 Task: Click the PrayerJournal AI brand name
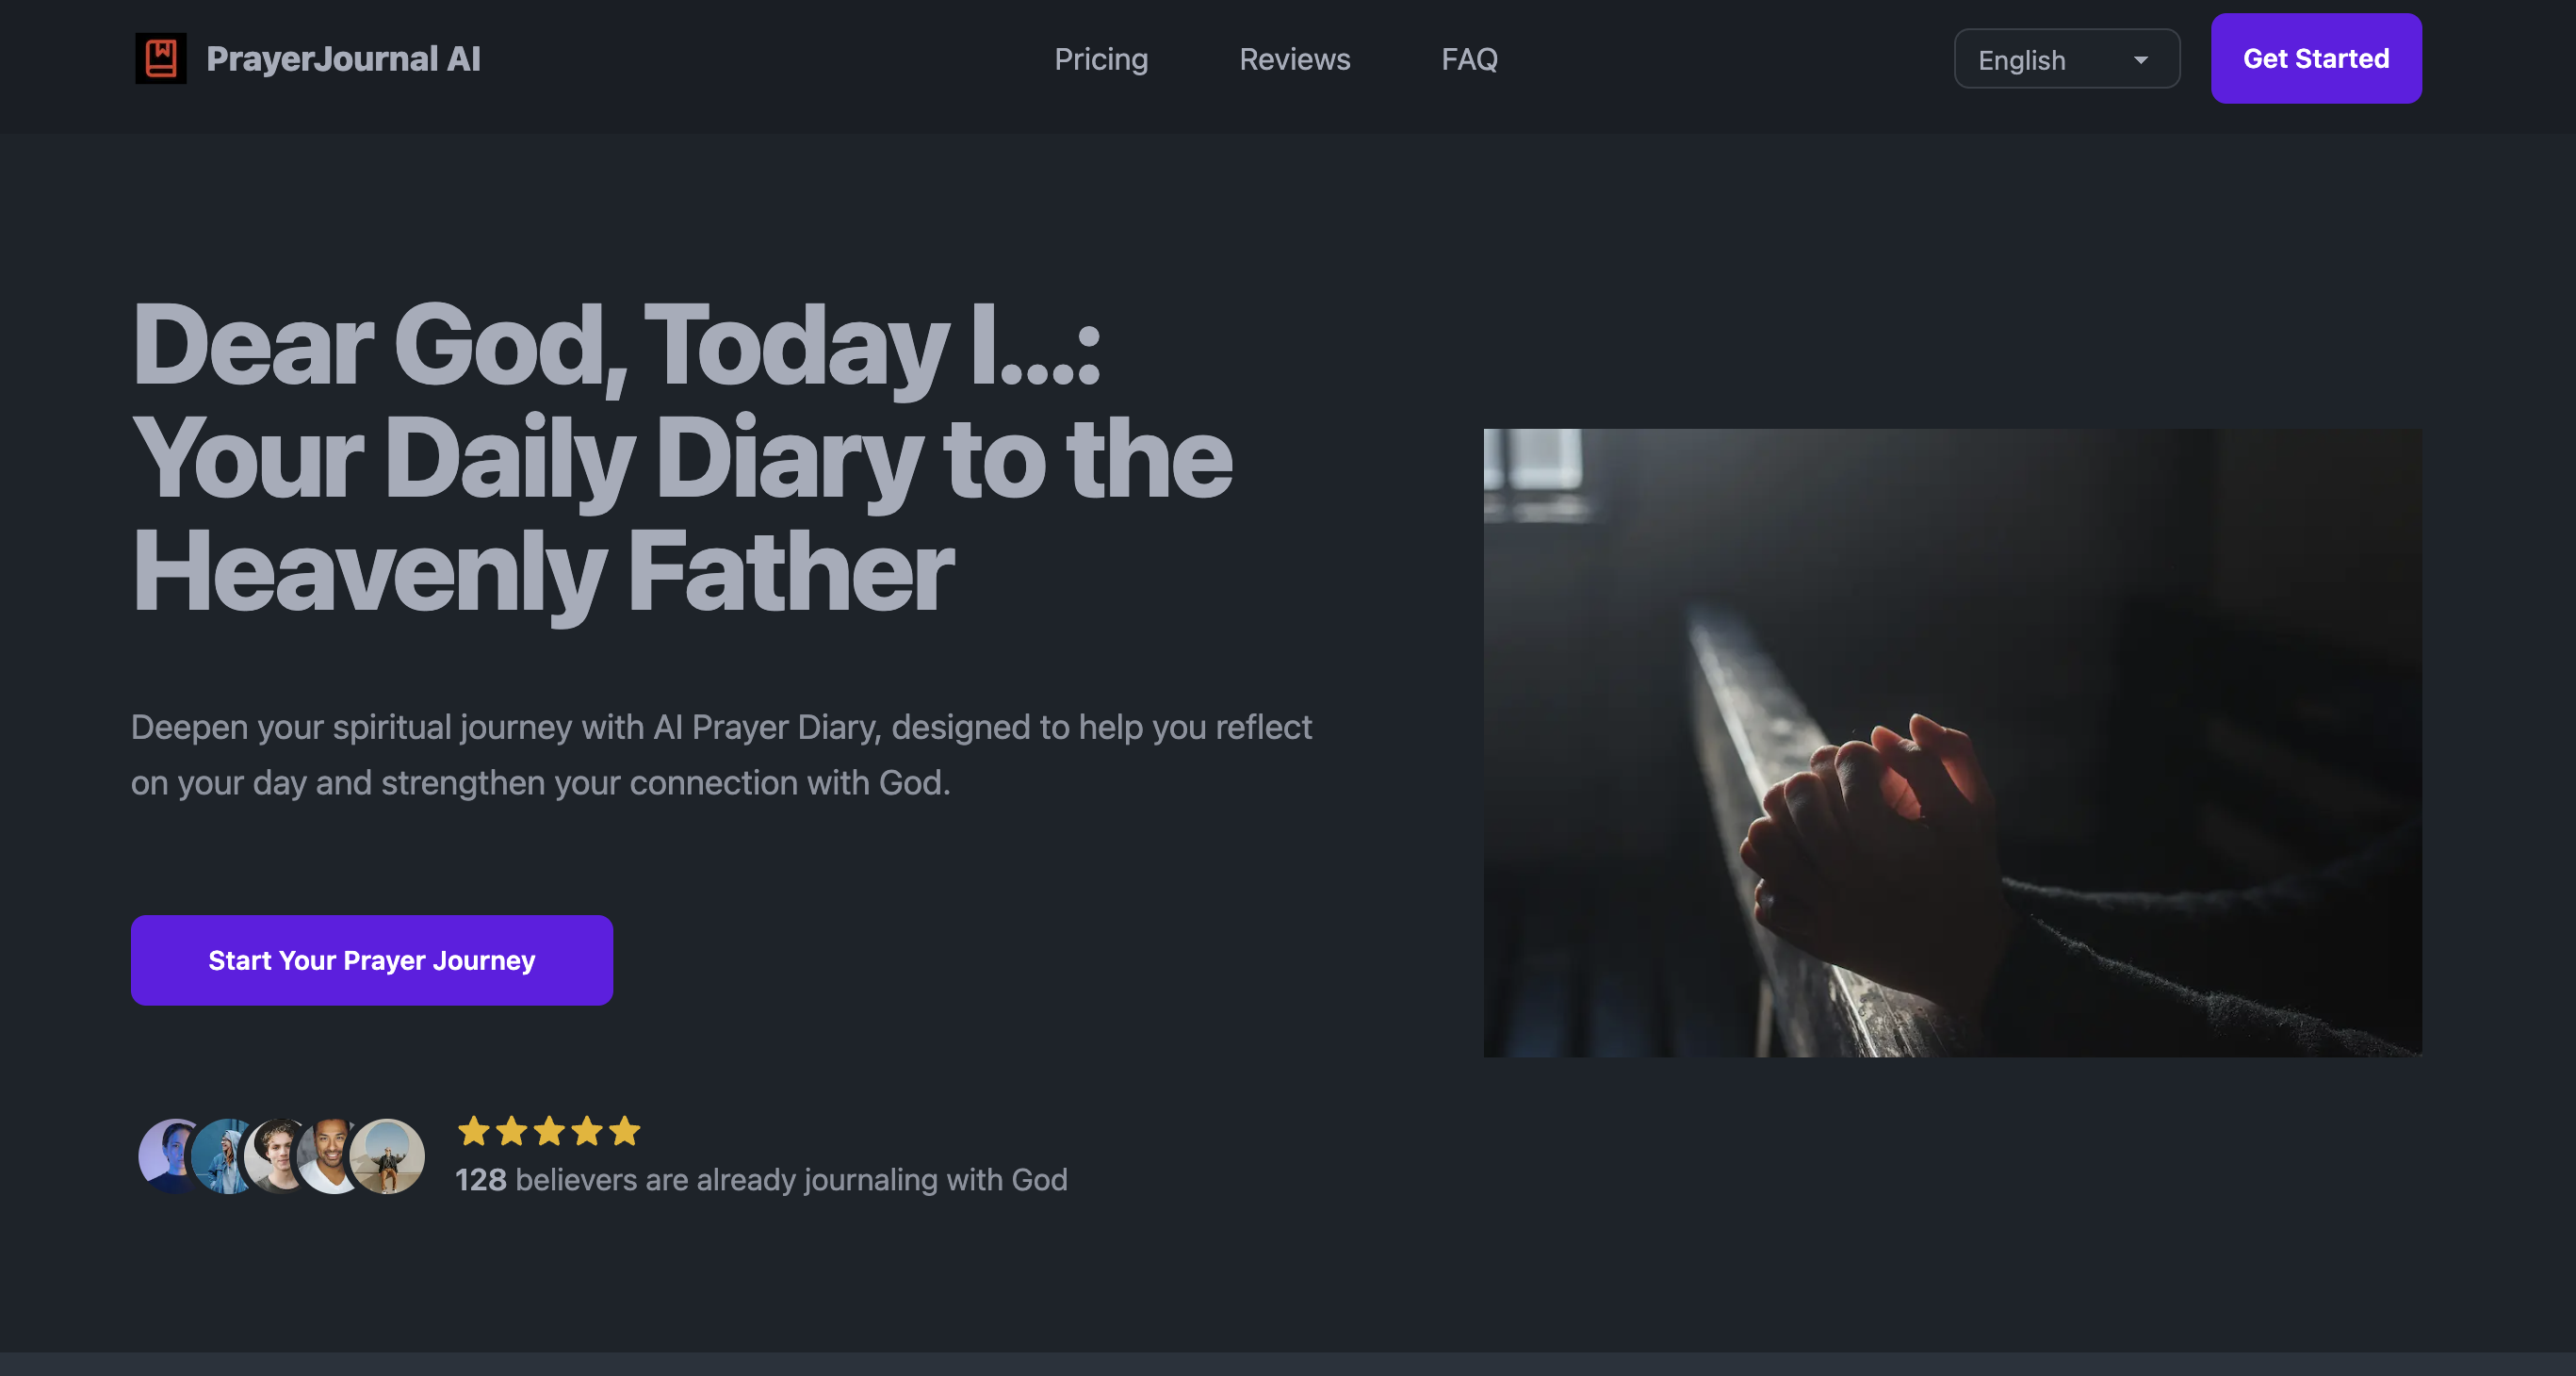pyautogui.click(x=343, y=59)
